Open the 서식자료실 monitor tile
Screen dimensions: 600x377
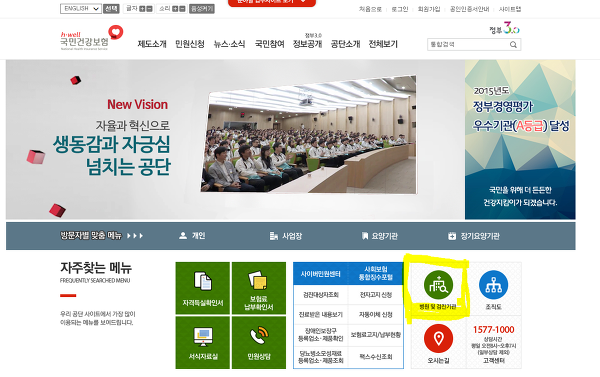pos(203,343)
